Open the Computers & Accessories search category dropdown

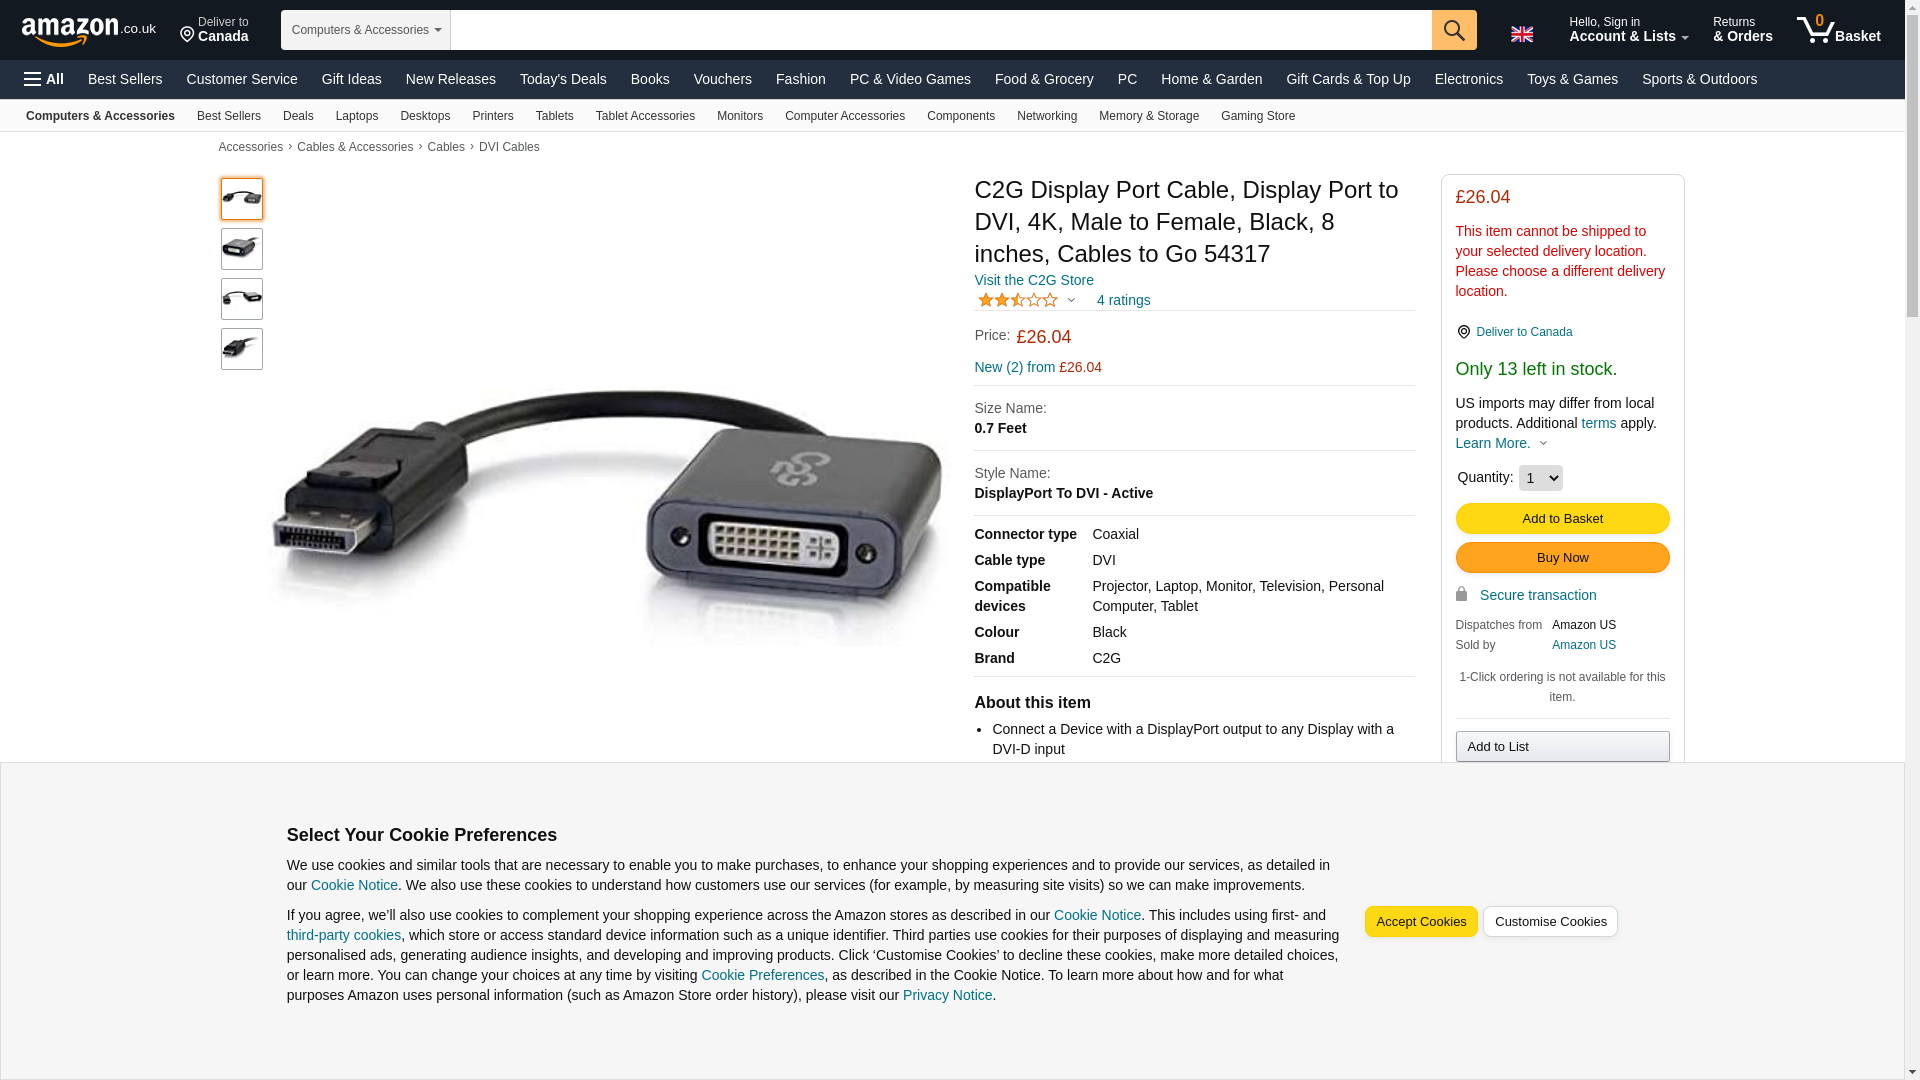pos(366,30)
